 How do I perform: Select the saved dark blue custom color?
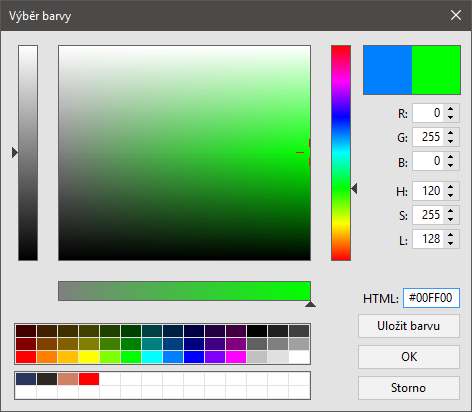tap(26, 379)
